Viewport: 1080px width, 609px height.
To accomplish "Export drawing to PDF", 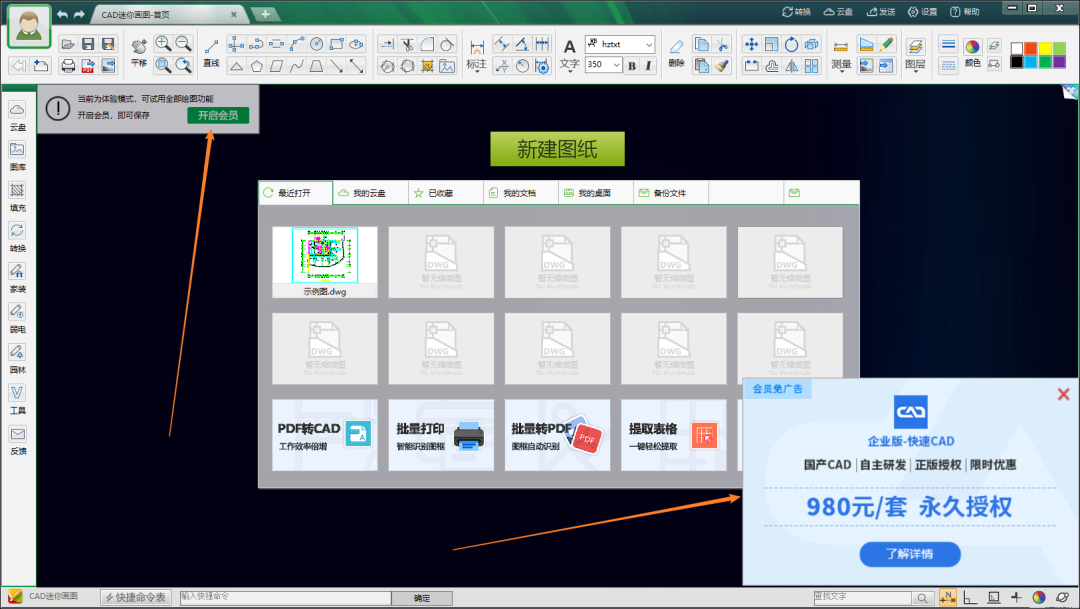I will [x=87, y=65].
